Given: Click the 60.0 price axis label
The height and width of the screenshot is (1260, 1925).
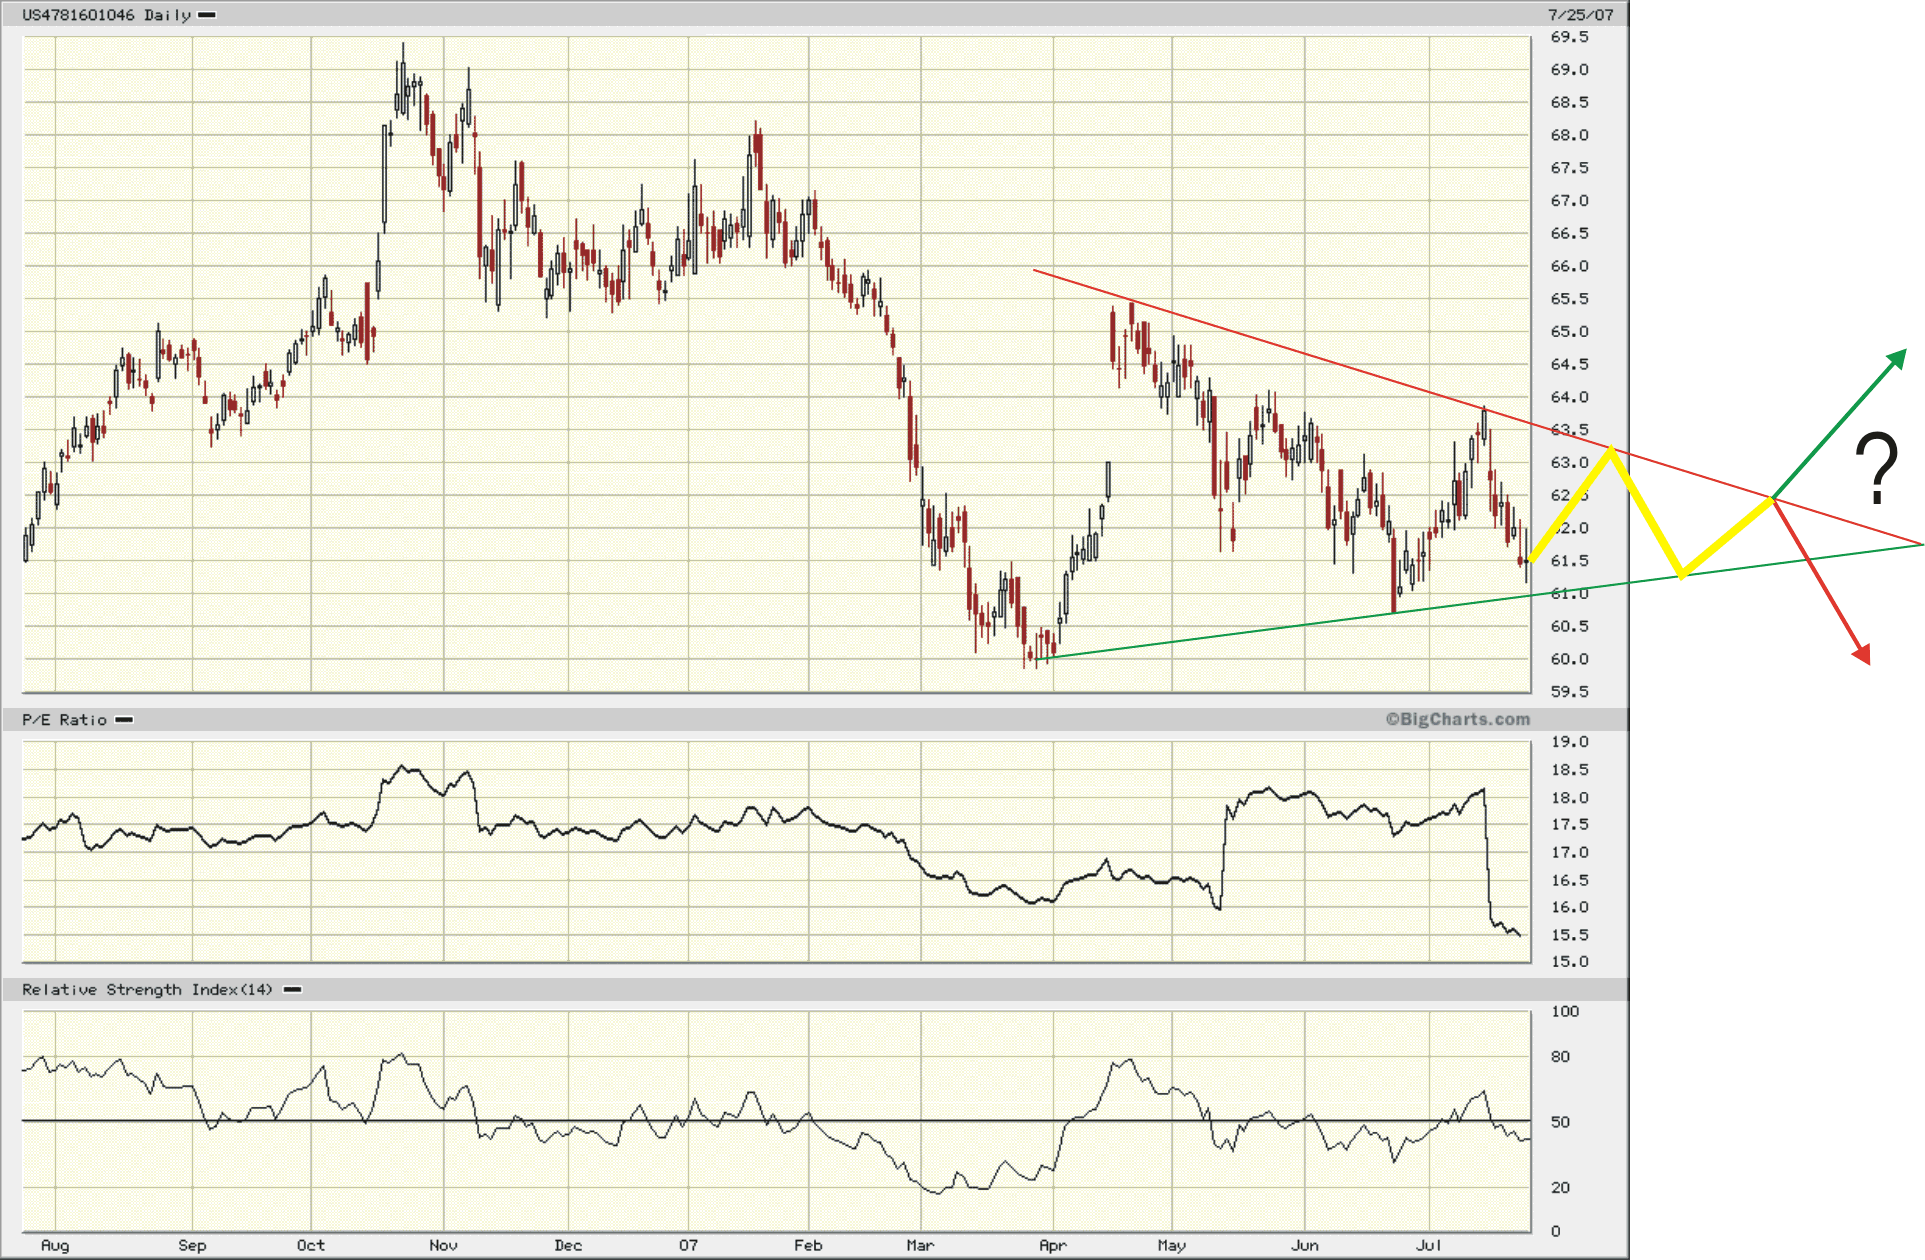Looking at the screenshot, I should [1569, 659].
